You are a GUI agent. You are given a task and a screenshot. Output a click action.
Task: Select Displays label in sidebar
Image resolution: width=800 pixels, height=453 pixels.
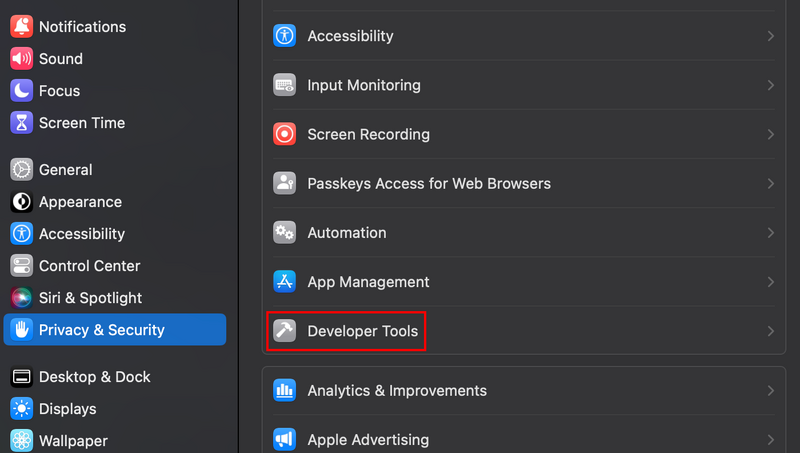67,409
